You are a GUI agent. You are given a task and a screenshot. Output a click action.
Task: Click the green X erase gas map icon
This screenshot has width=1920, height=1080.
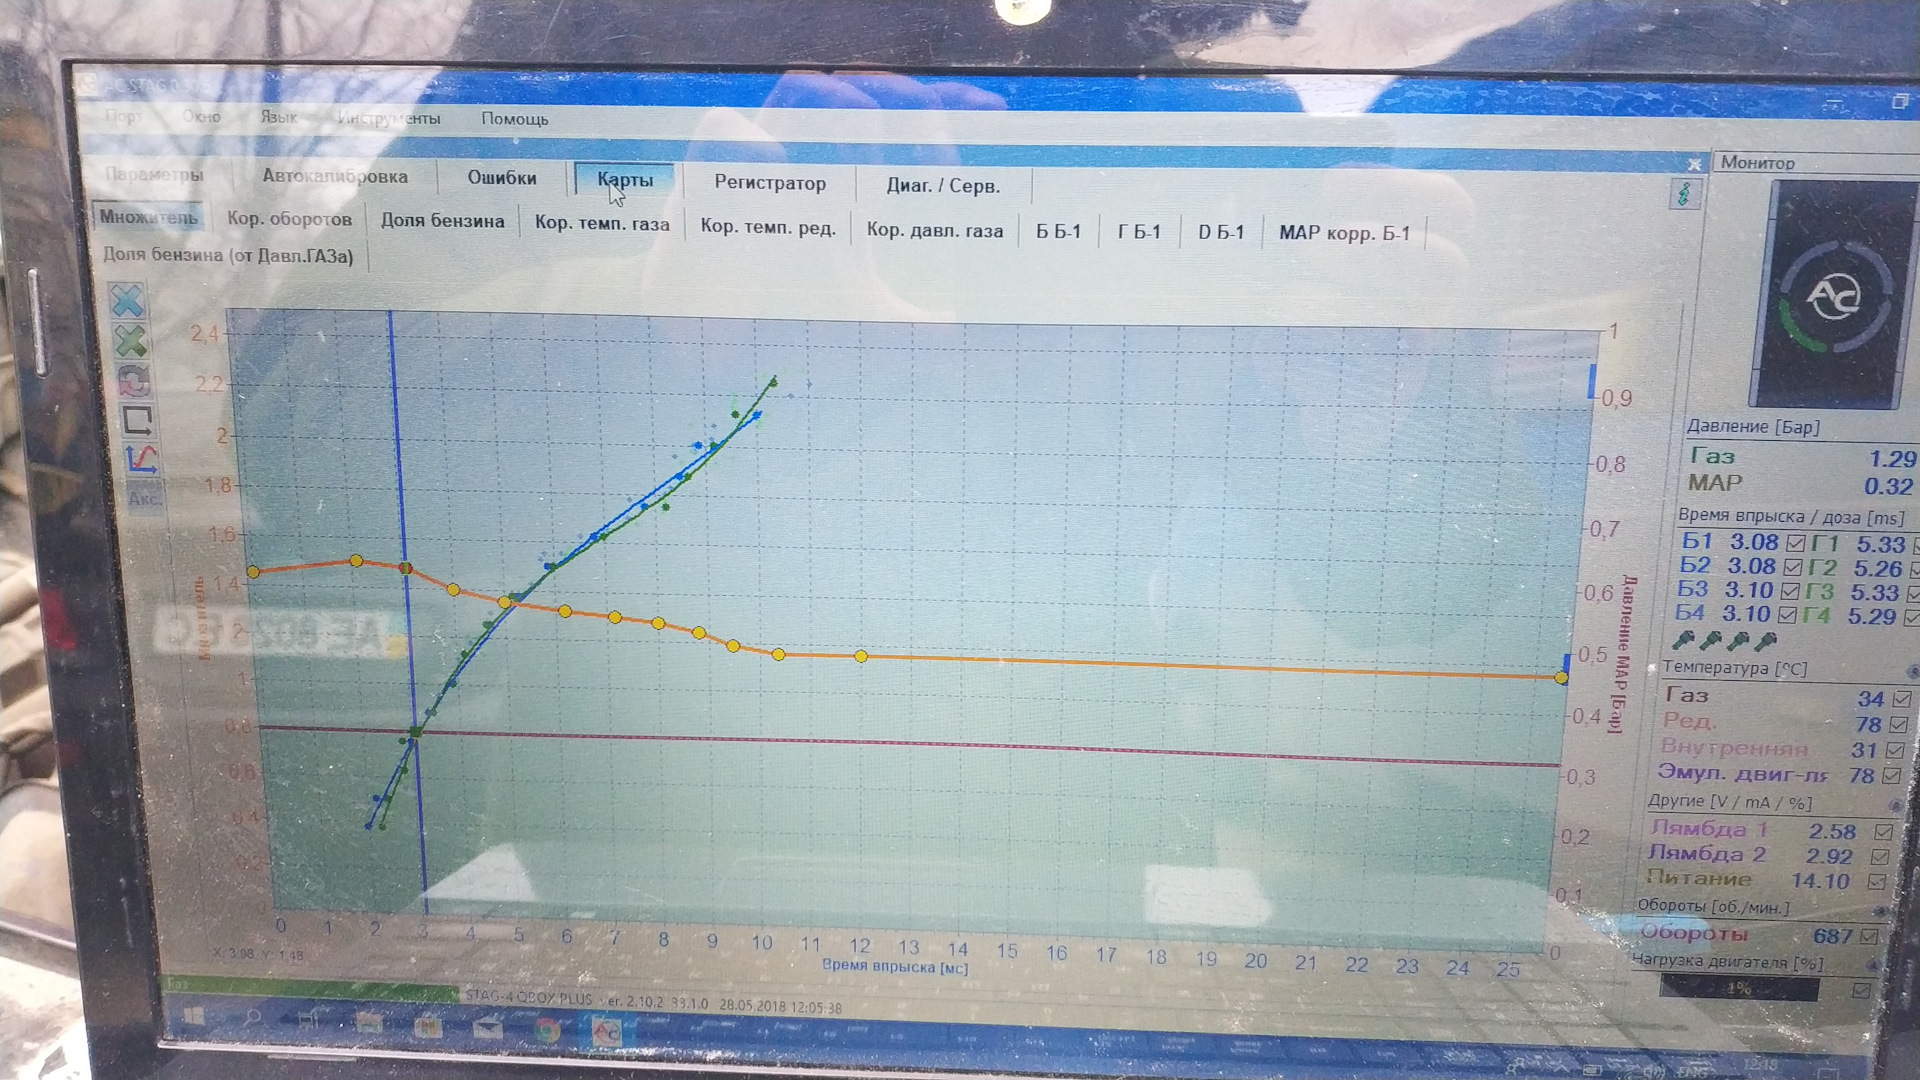[130, 342]
